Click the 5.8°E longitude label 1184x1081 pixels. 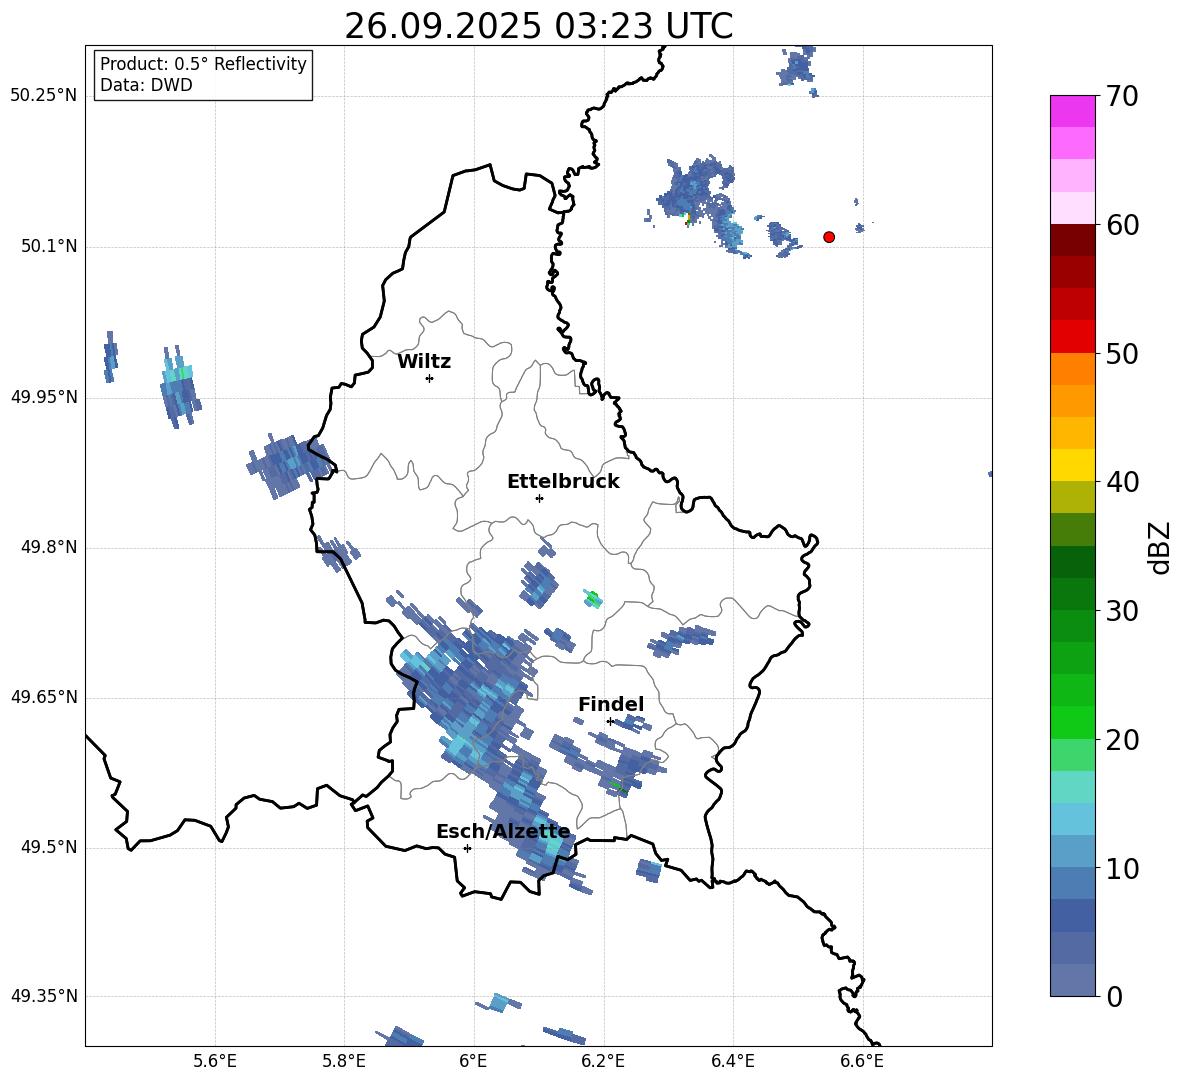(344, 1061)
